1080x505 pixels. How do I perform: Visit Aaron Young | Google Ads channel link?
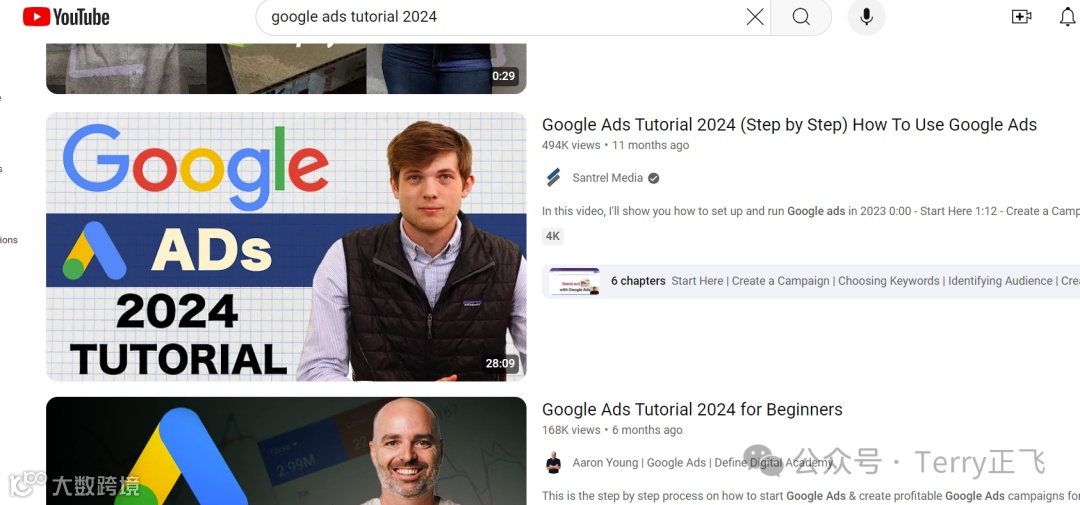point(703,463)
